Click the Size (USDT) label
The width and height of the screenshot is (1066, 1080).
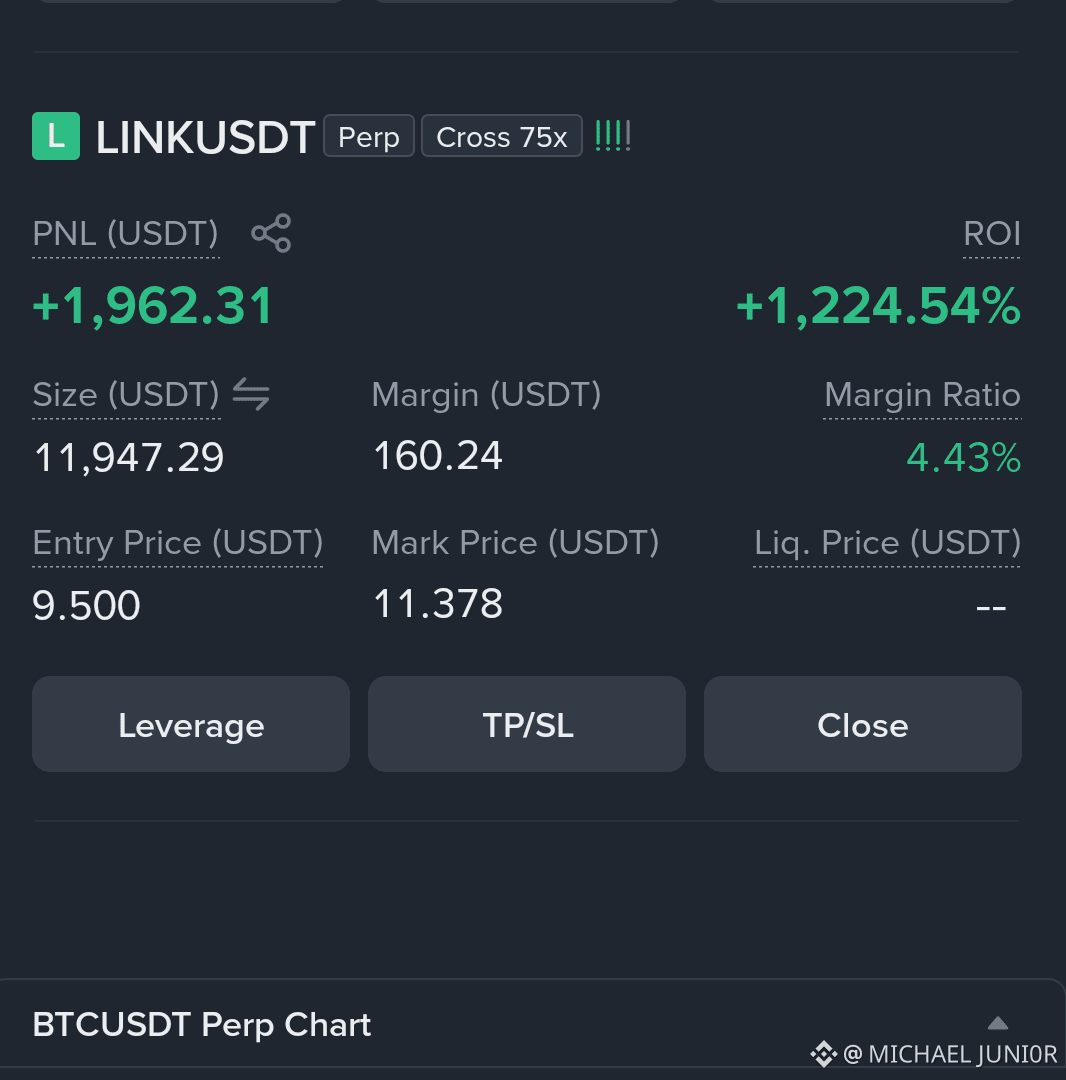pyautogui.click(x=126, y=395)
